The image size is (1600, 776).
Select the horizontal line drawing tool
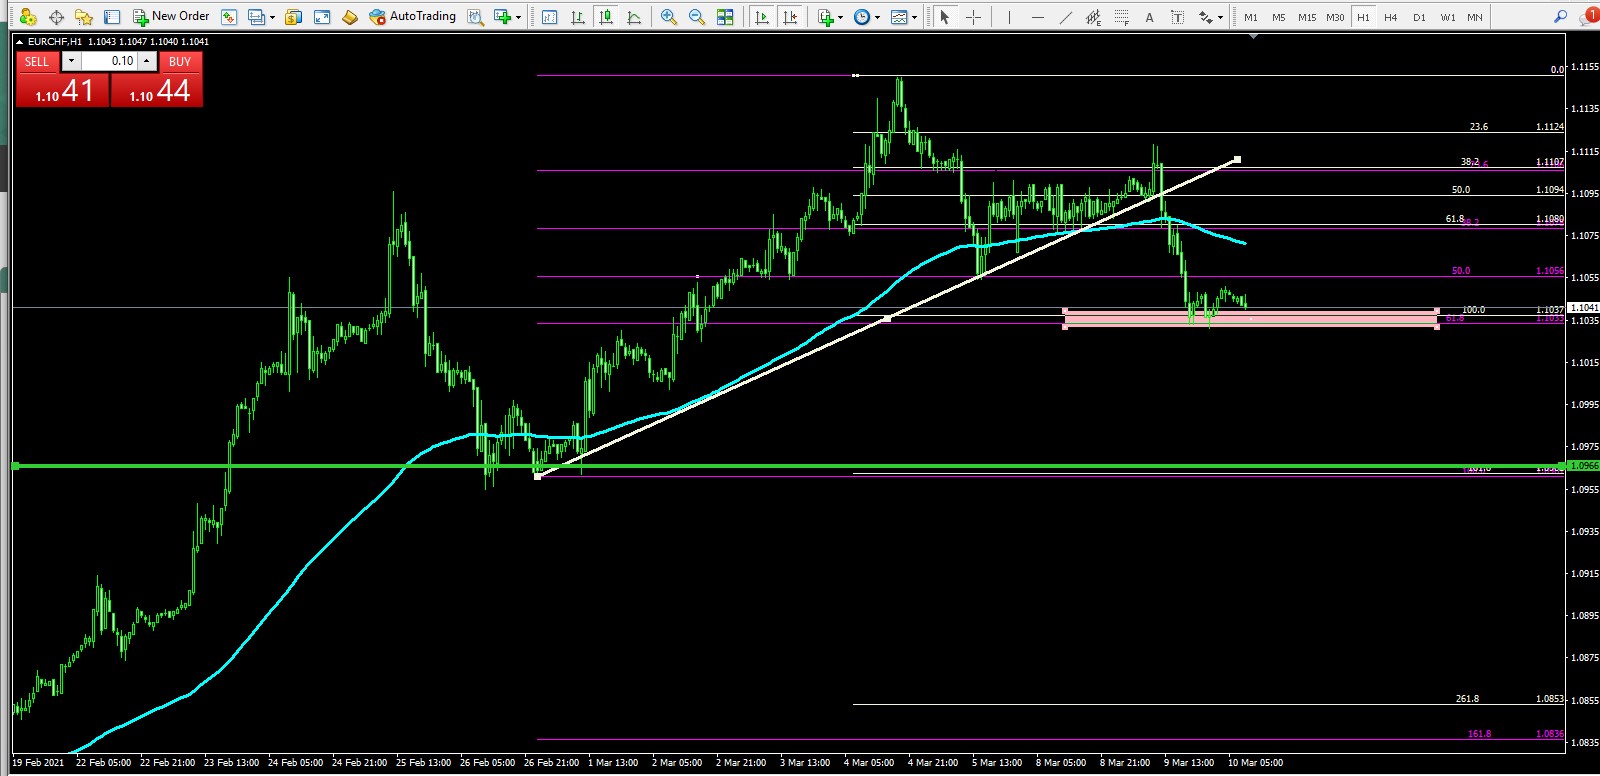[1037, 17]
